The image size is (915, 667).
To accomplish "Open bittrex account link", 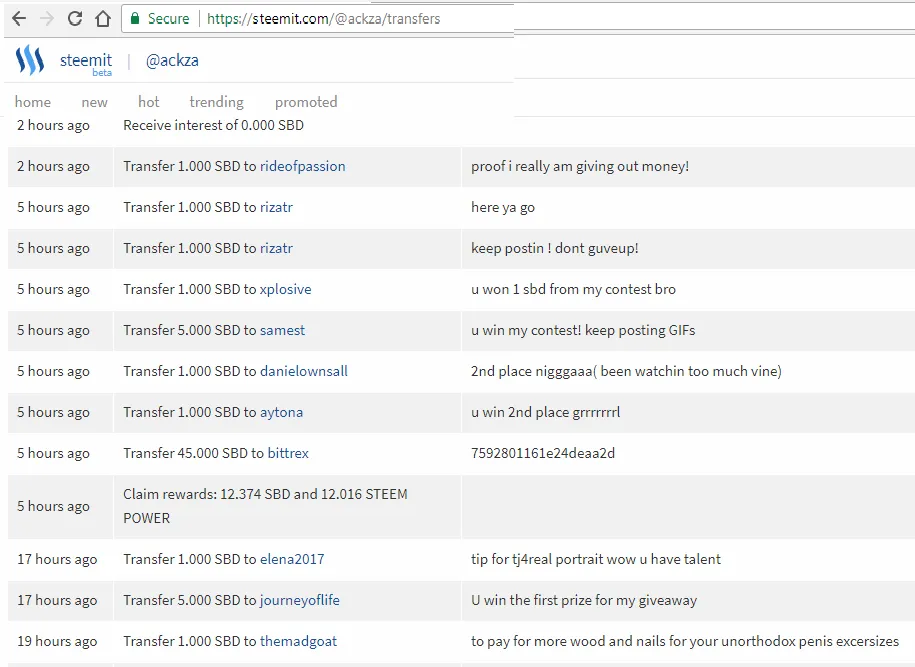I will pyautogui.click(x=288, y=453).
